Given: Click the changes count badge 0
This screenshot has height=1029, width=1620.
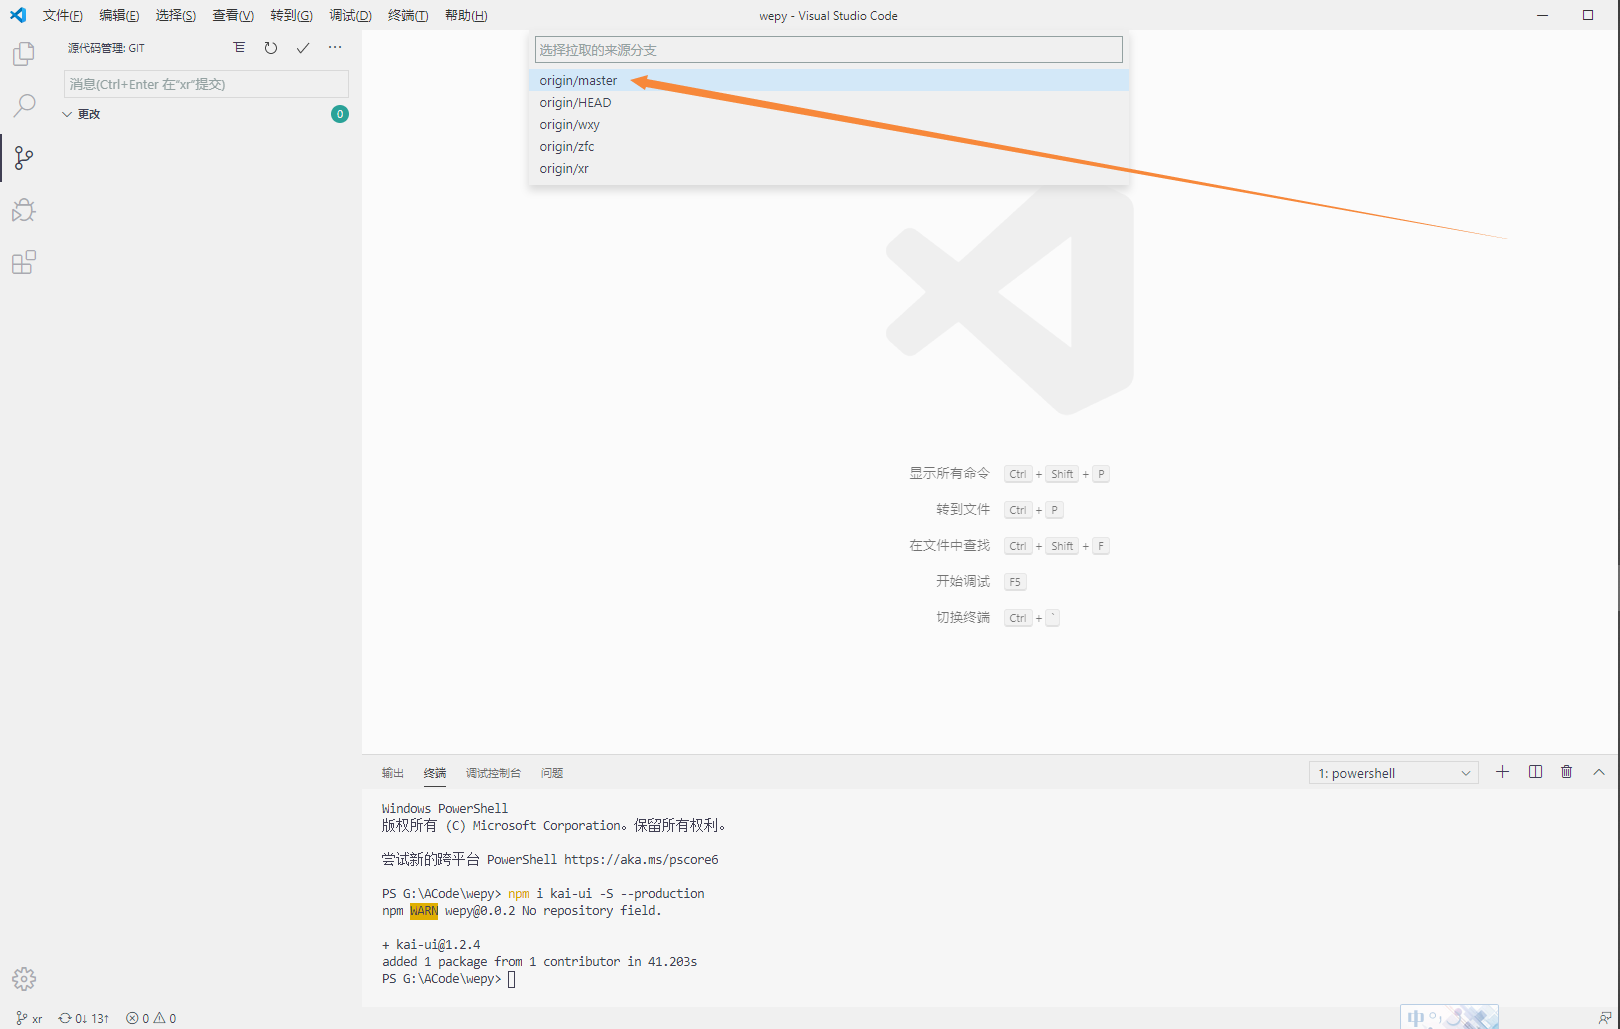Looking at the screenshot, I should pyautogui.click(x=340, y=114).
